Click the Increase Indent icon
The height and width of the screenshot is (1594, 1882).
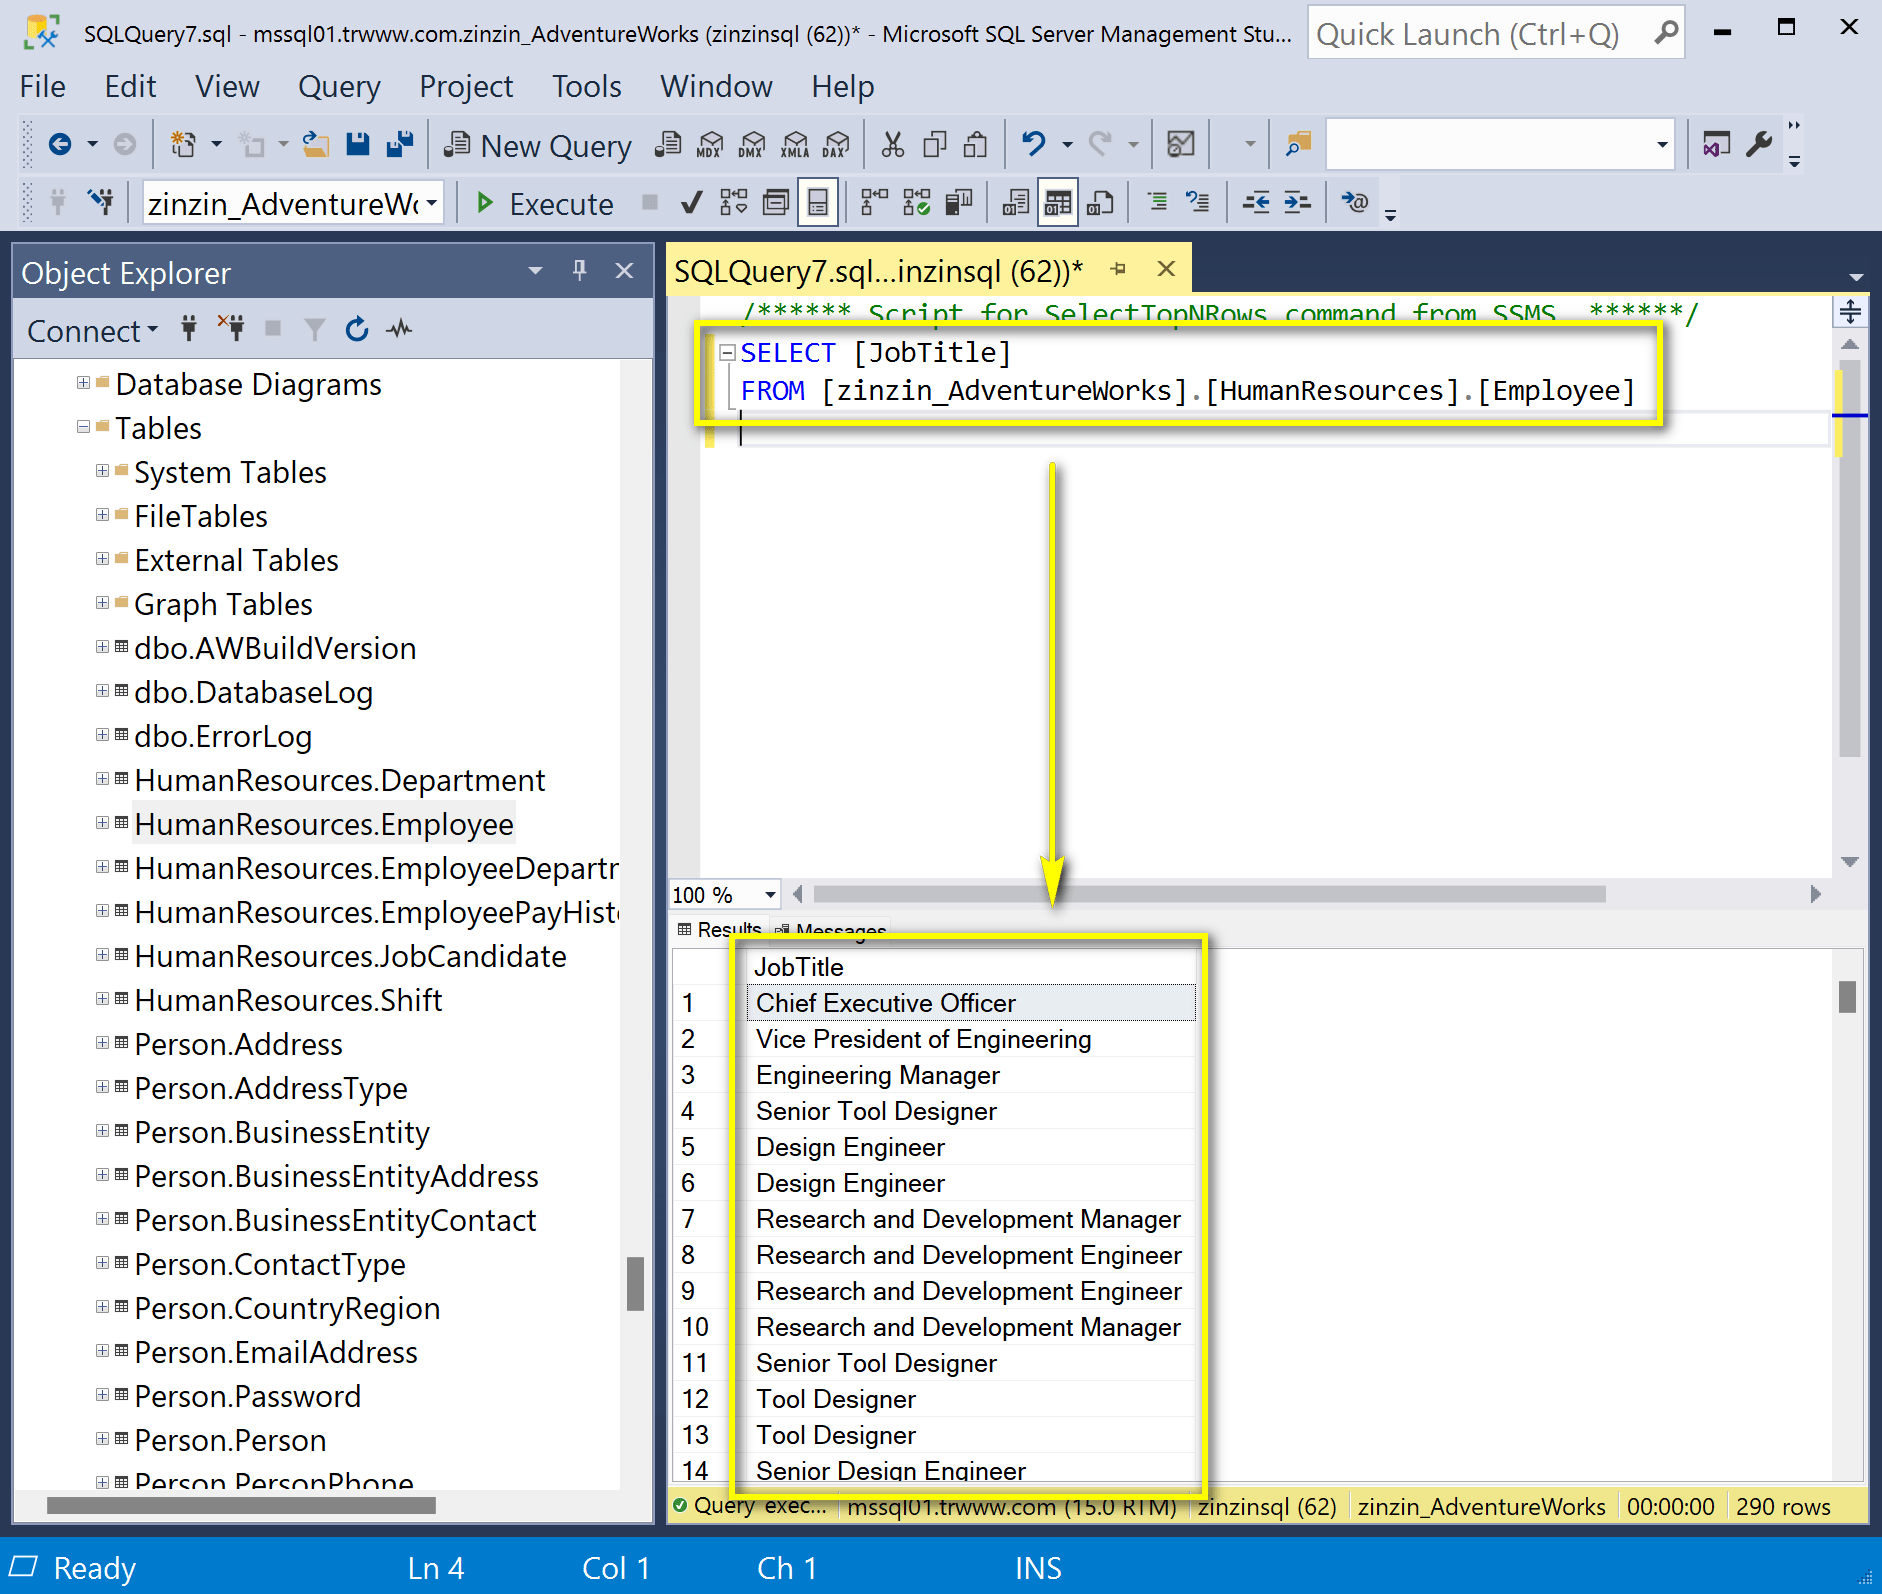tap(1297, 203)
